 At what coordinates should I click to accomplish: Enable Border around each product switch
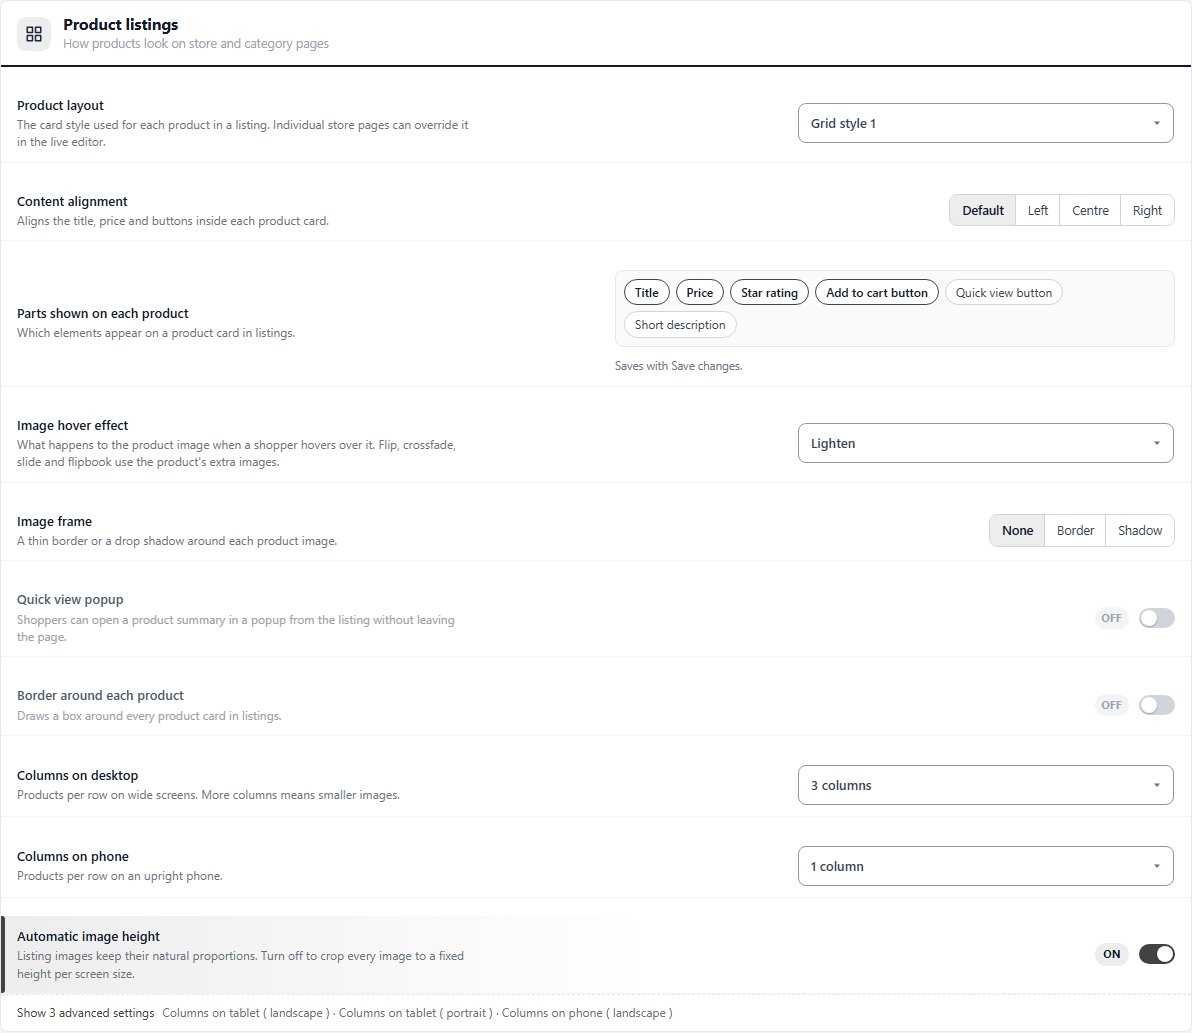pos(1156,705)
